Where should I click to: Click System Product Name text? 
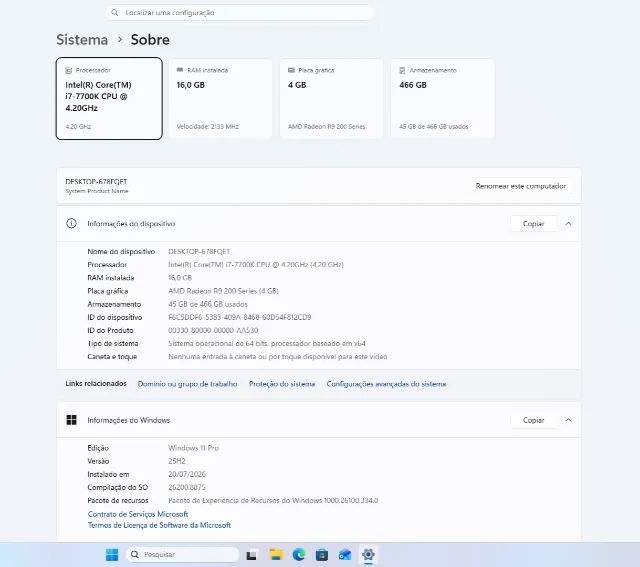[97, 191]
